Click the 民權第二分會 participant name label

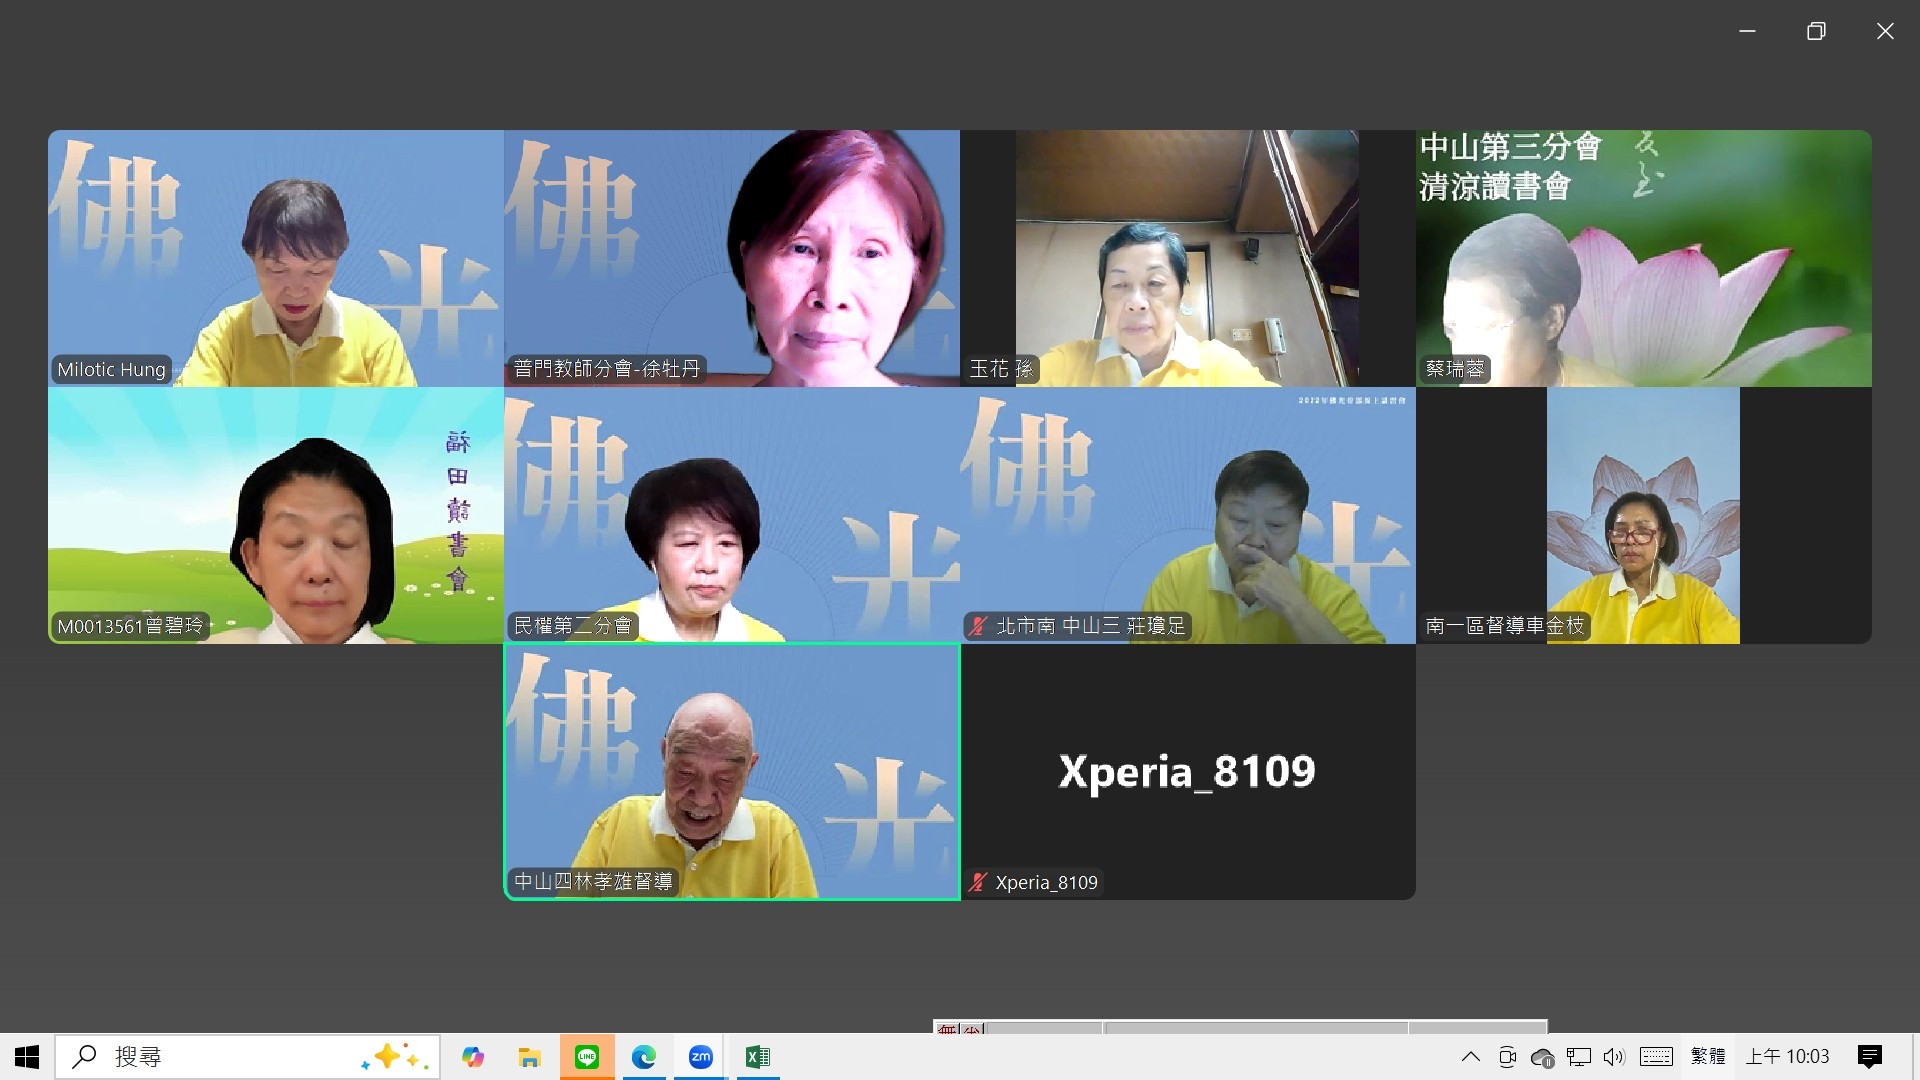[x=572, y=626]
